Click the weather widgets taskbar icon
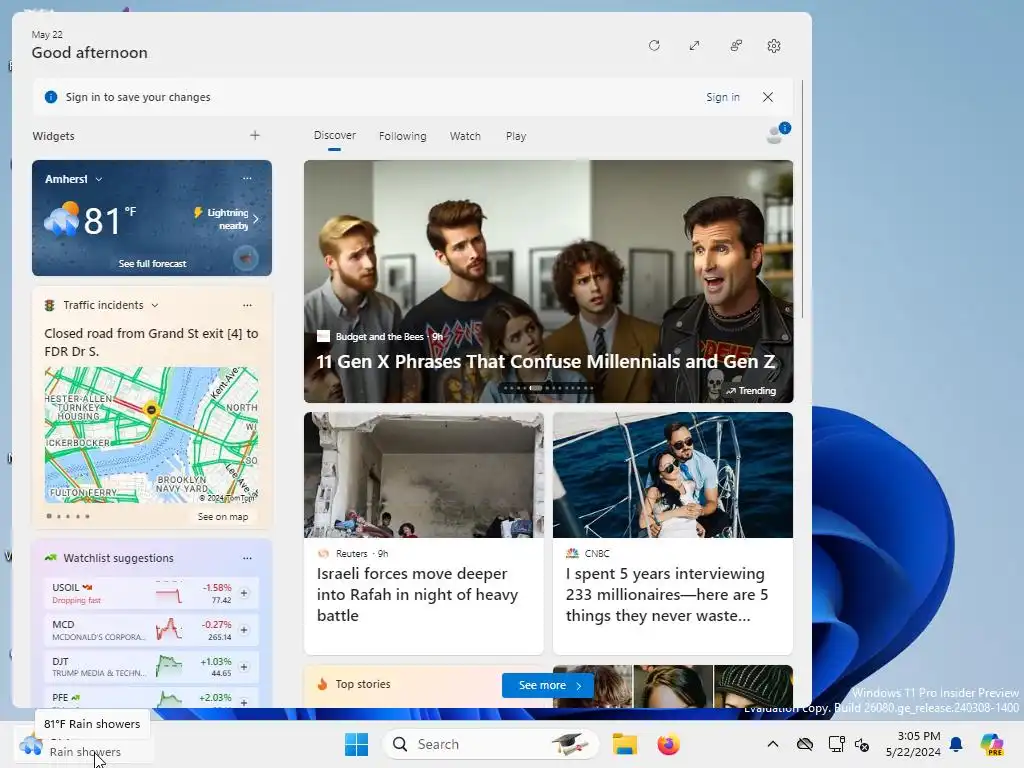Viewport: 1024px width, 768px height. click(31, 744)
